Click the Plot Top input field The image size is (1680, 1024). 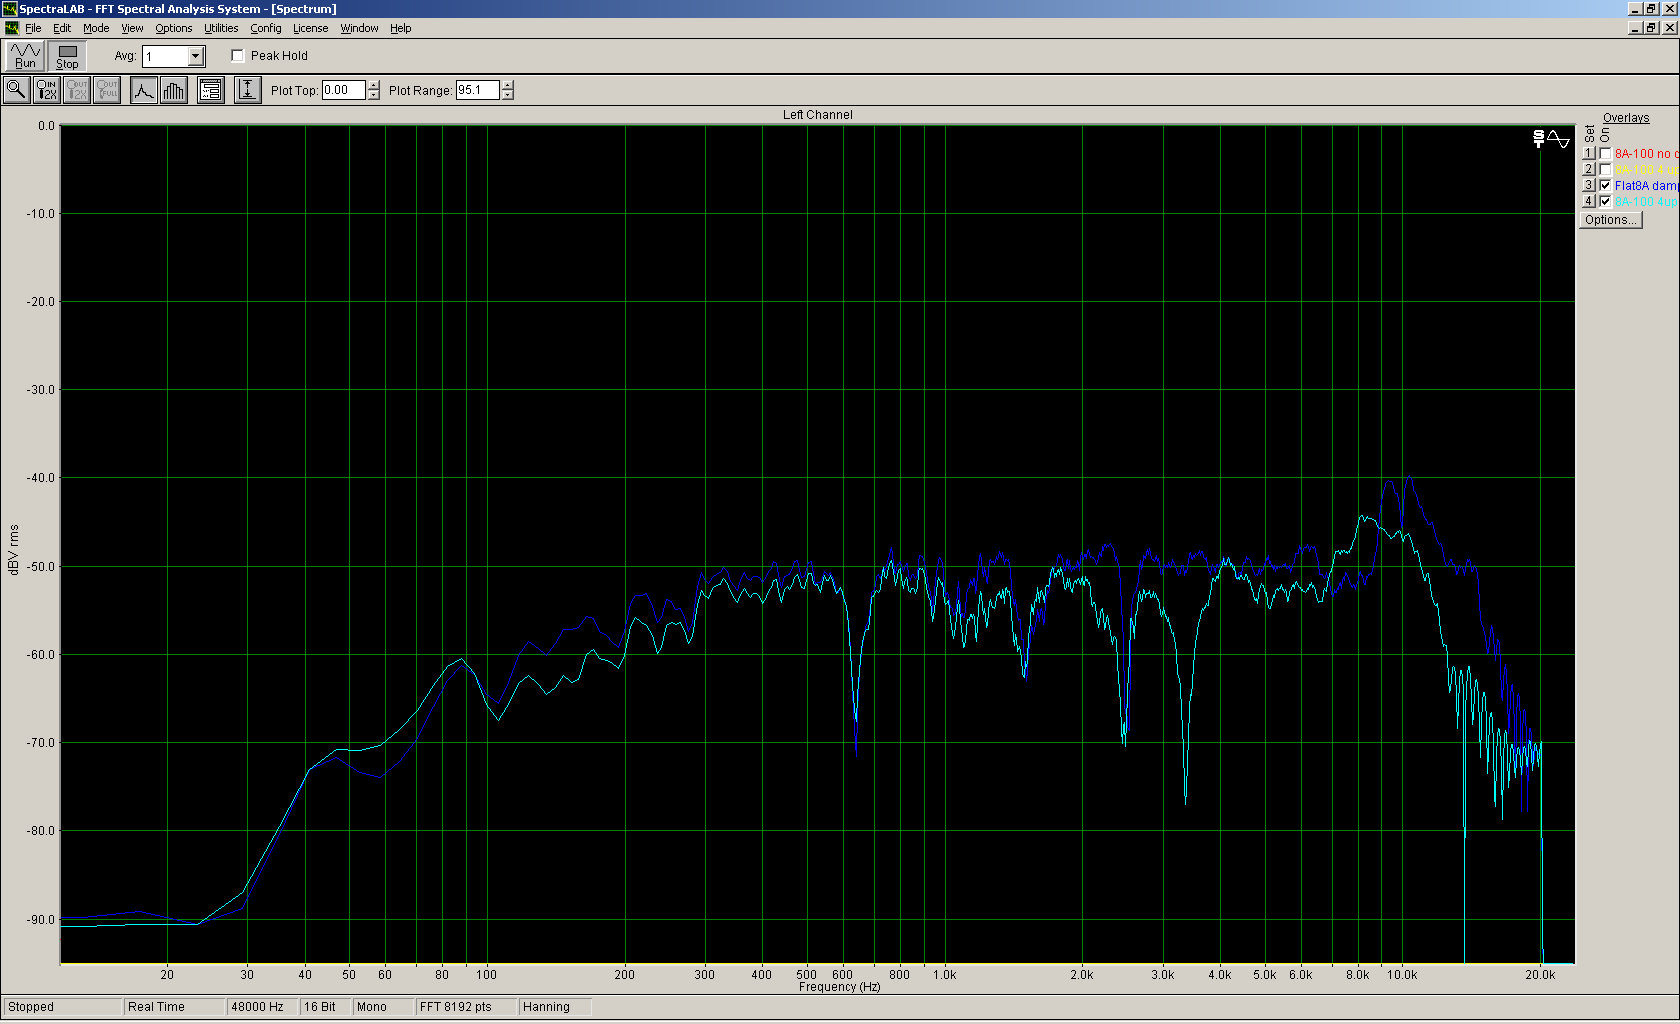tap(344, 90)
